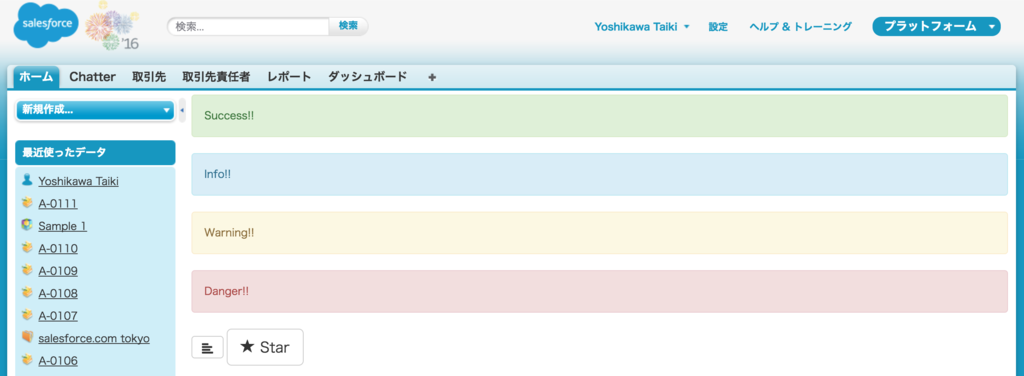Click the fireworks '16 seasonal logo
The image size is (1024, 376).
tap(112, 26)
